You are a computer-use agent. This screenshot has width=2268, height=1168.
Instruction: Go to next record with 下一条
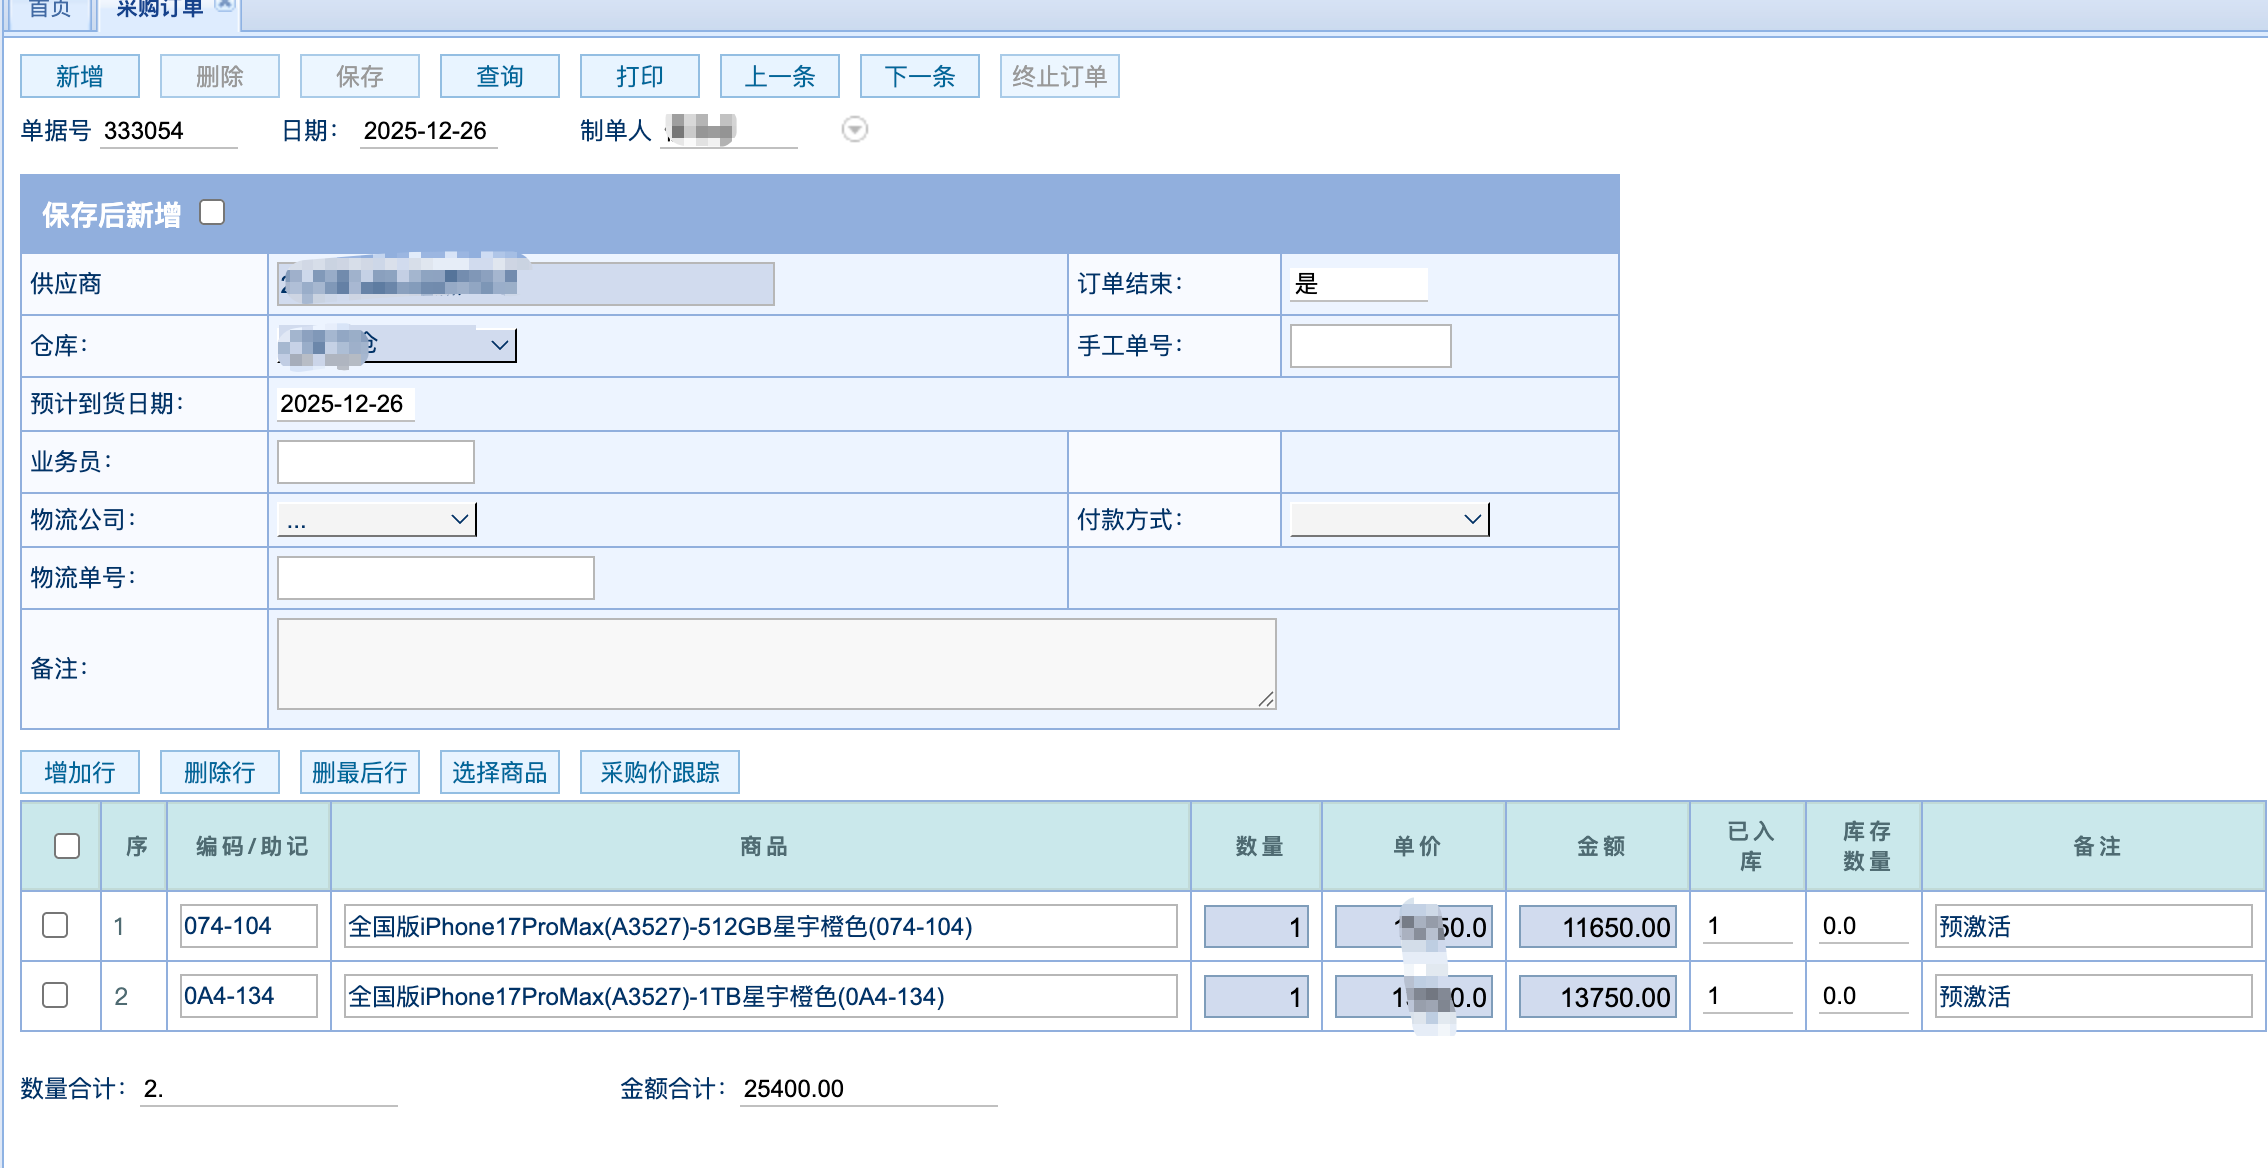[x=919, y=77]
